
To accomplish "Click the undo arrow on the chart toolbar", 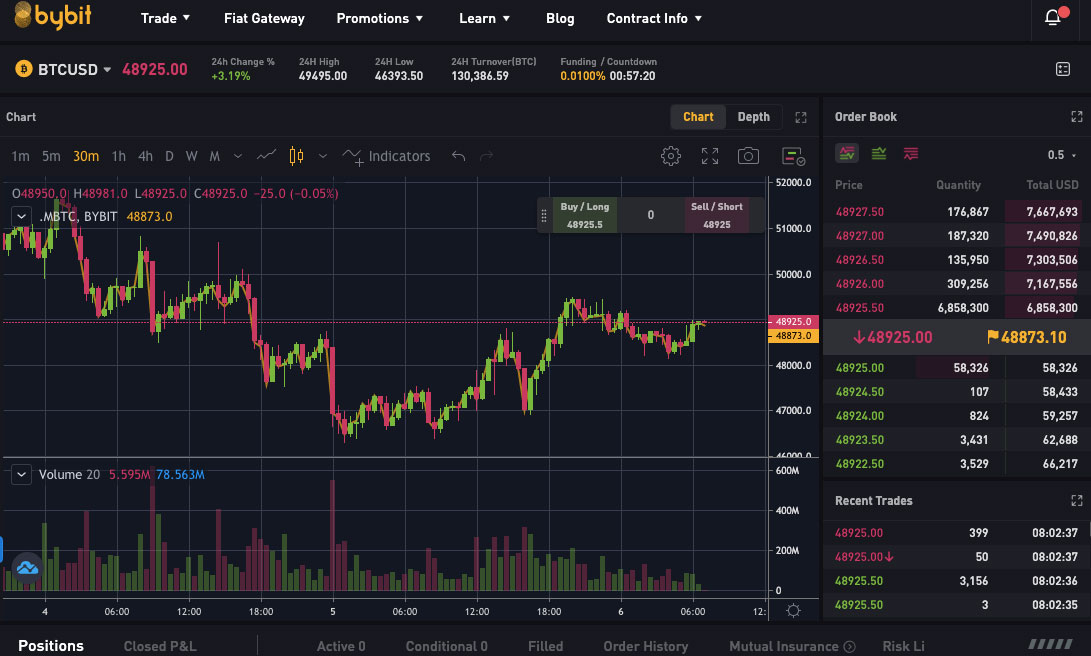I will (458, 156).
